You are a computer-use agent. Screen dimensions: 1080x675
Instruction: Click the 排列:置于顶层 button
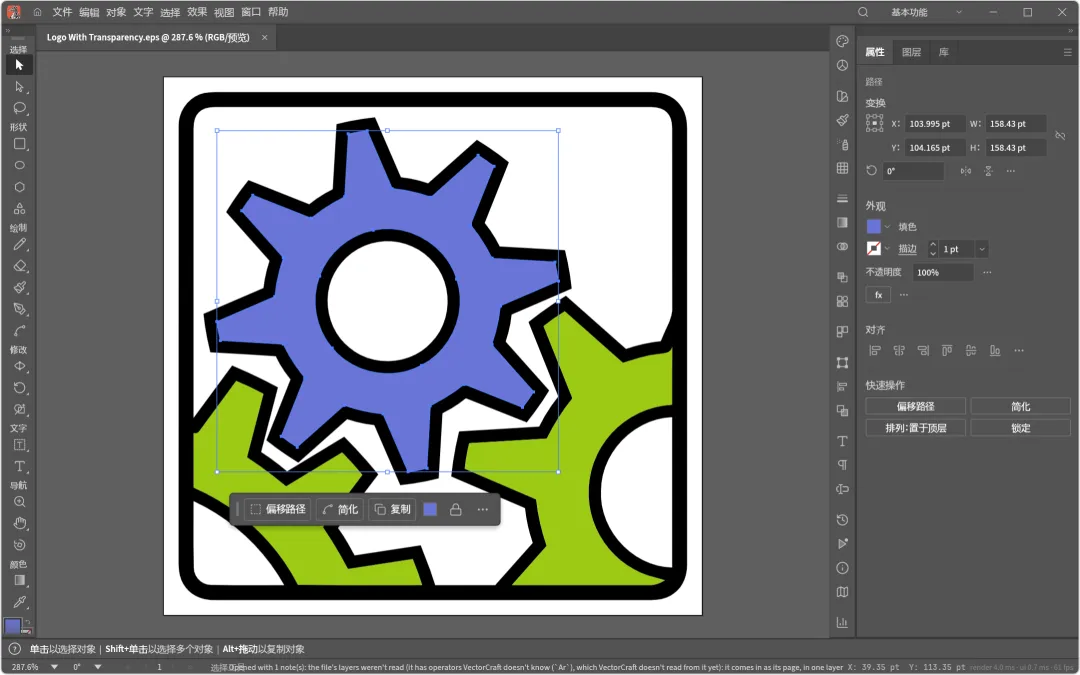pyautogui.click(x=915, y=428)
